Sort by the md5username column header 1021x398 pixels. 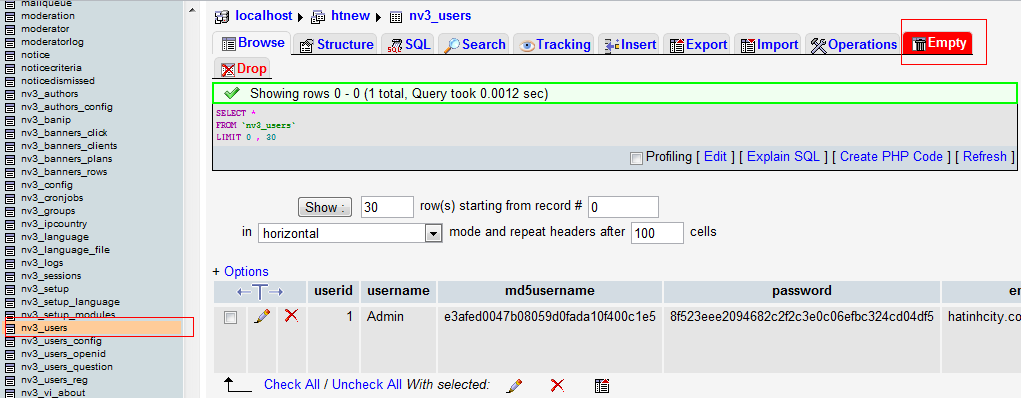pyautogui.click(x=550, y=291)
